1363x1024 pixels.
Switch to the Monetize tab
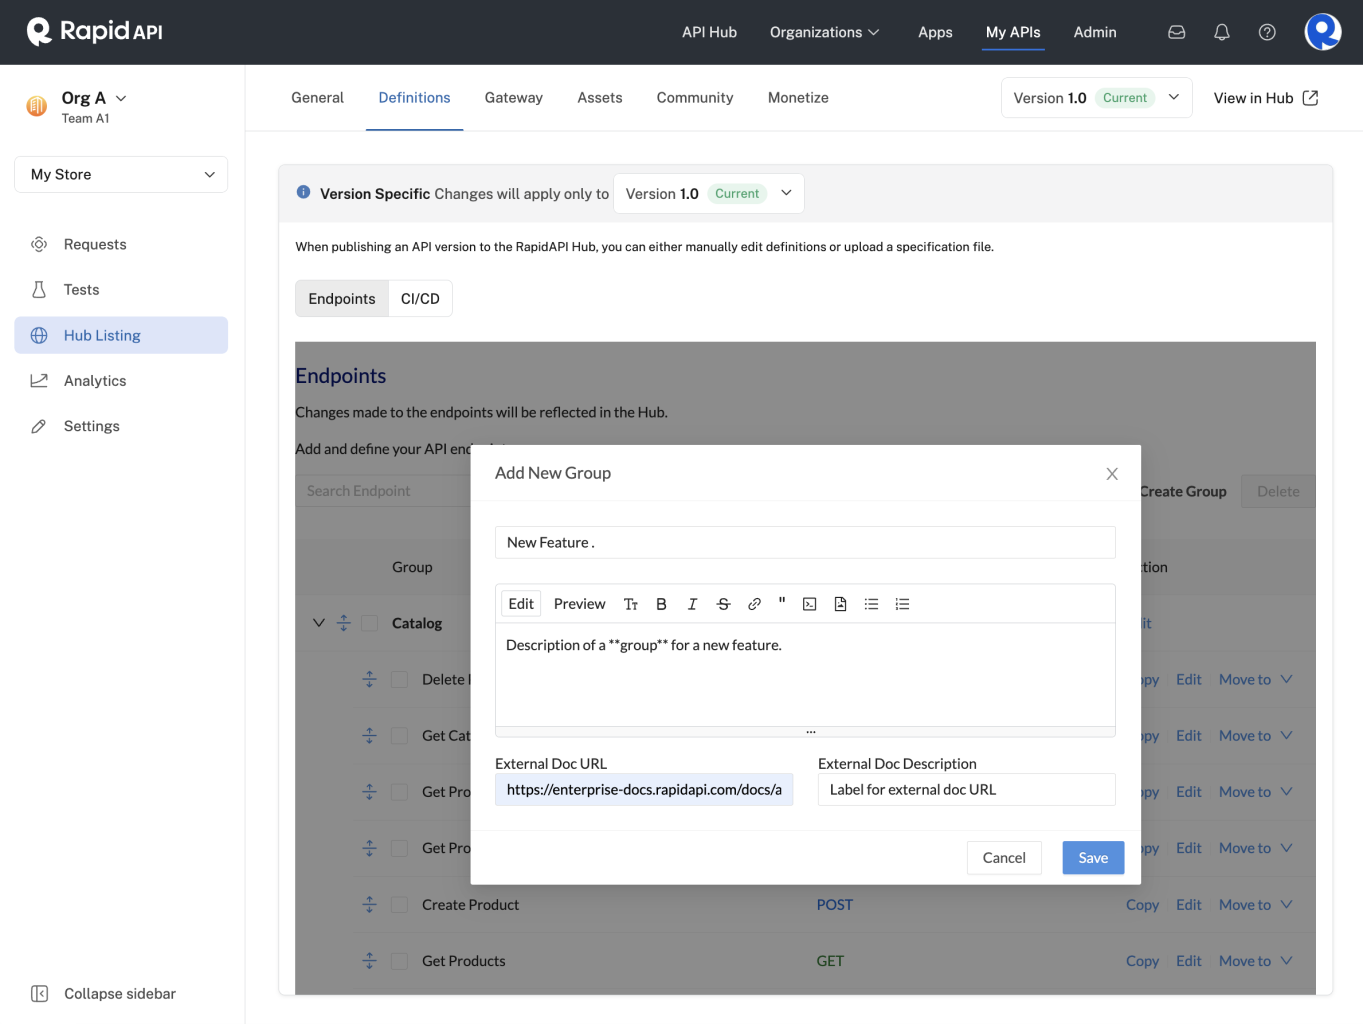[x=798, y=98]
